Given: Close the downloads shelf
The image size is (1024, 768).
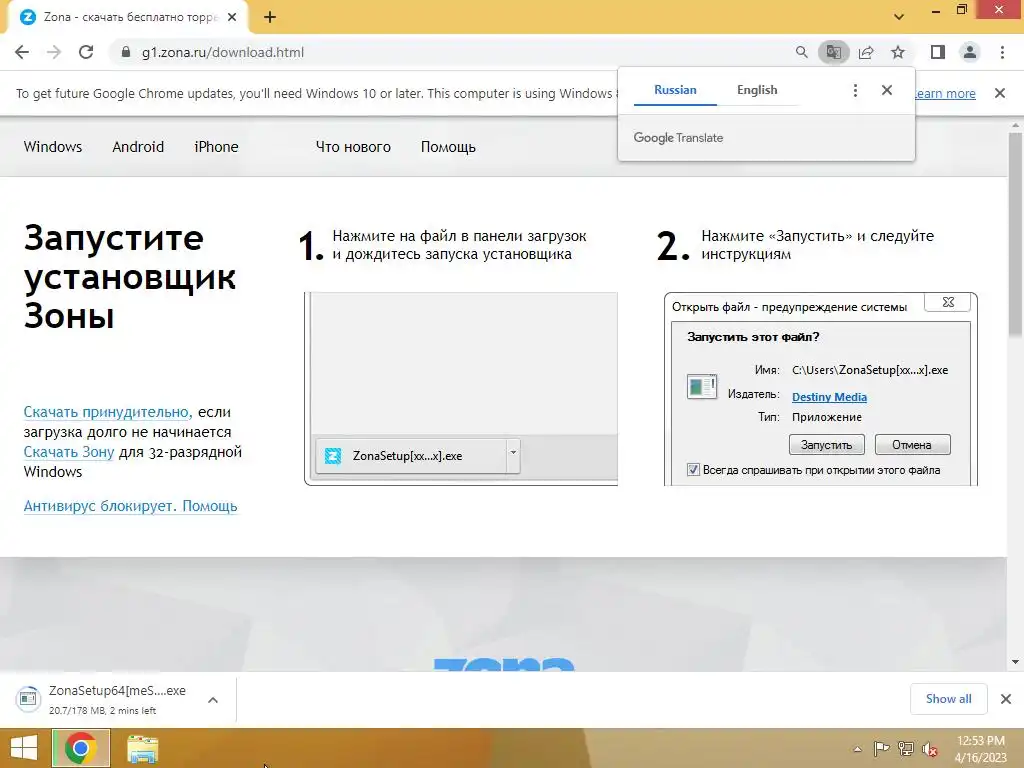Looking at the screenshot, I should tap(1006, 699).
